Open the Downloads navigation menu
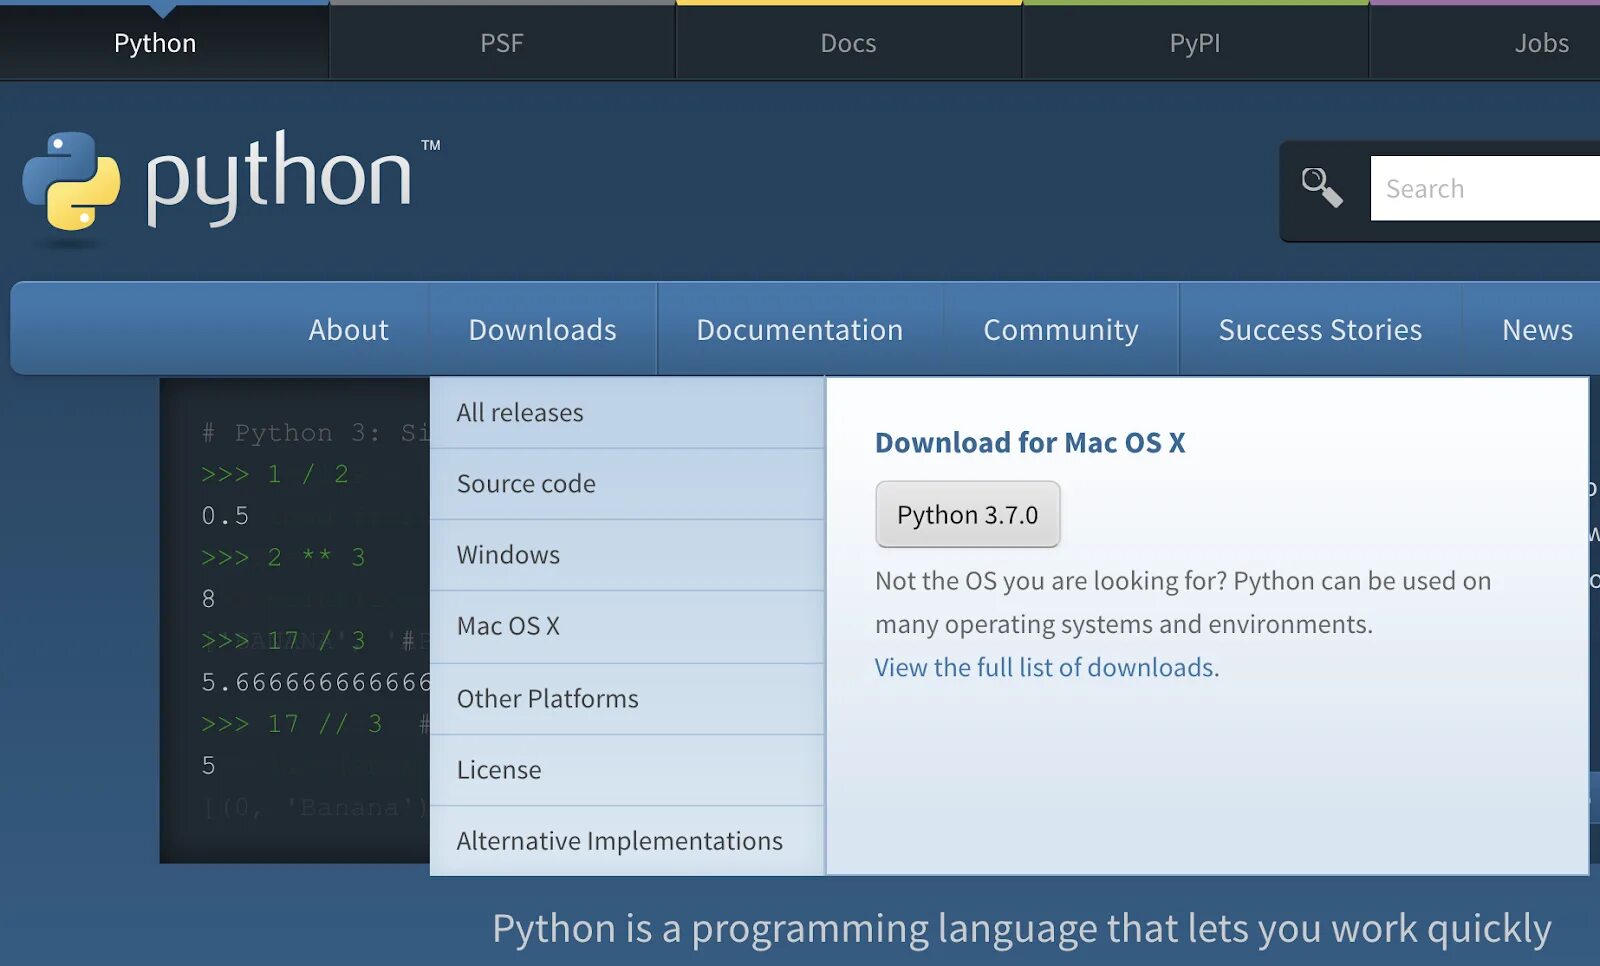The image size is (1600, 966). click(543, 329)
